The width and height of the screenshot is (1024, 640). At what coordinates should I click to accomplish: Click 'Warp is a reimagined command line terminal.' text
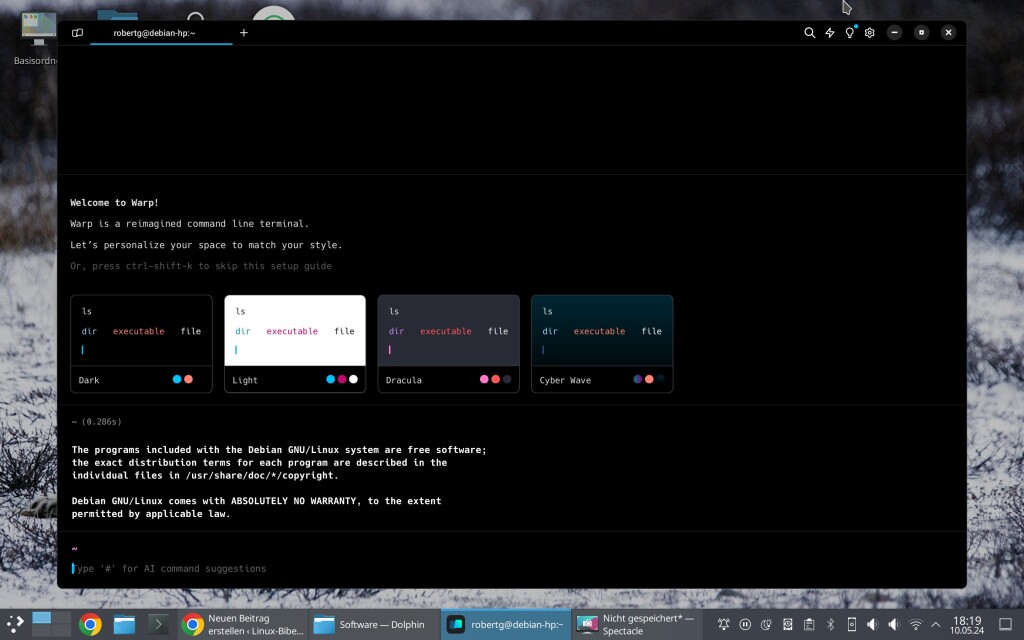point(189,223)
